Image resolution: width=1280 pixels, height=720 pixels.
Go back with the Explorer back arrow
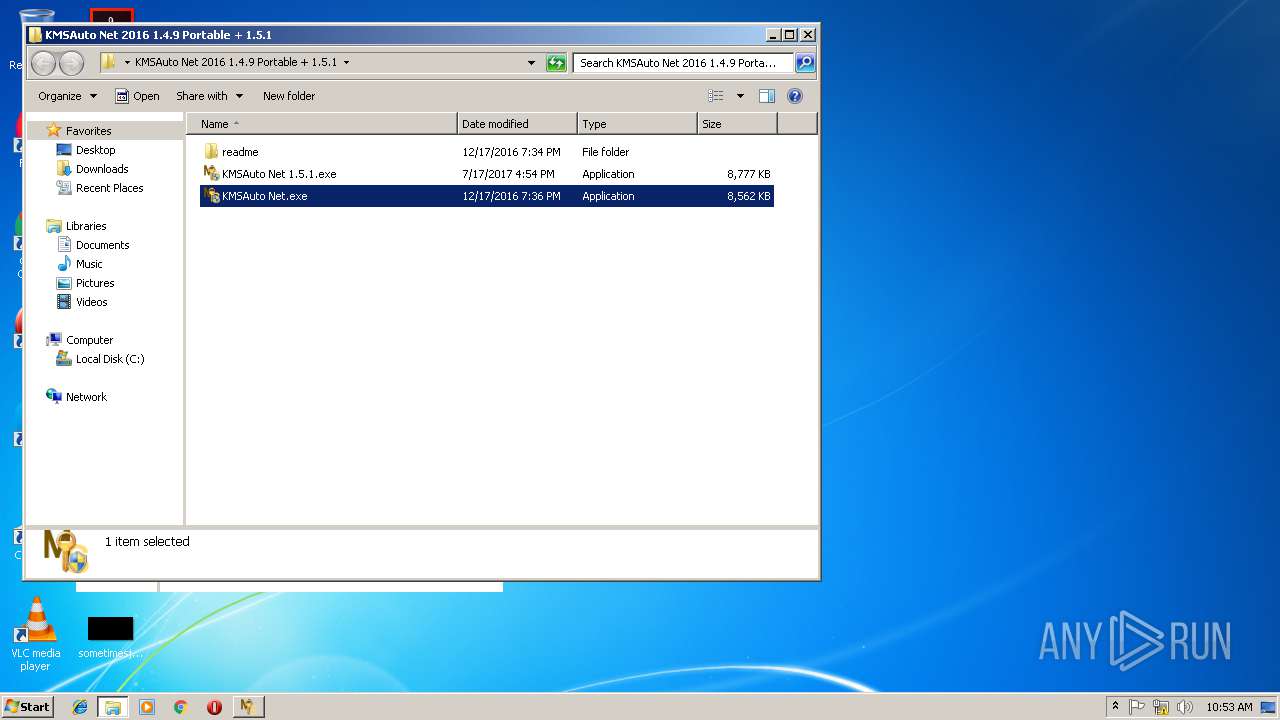(43, 63)
